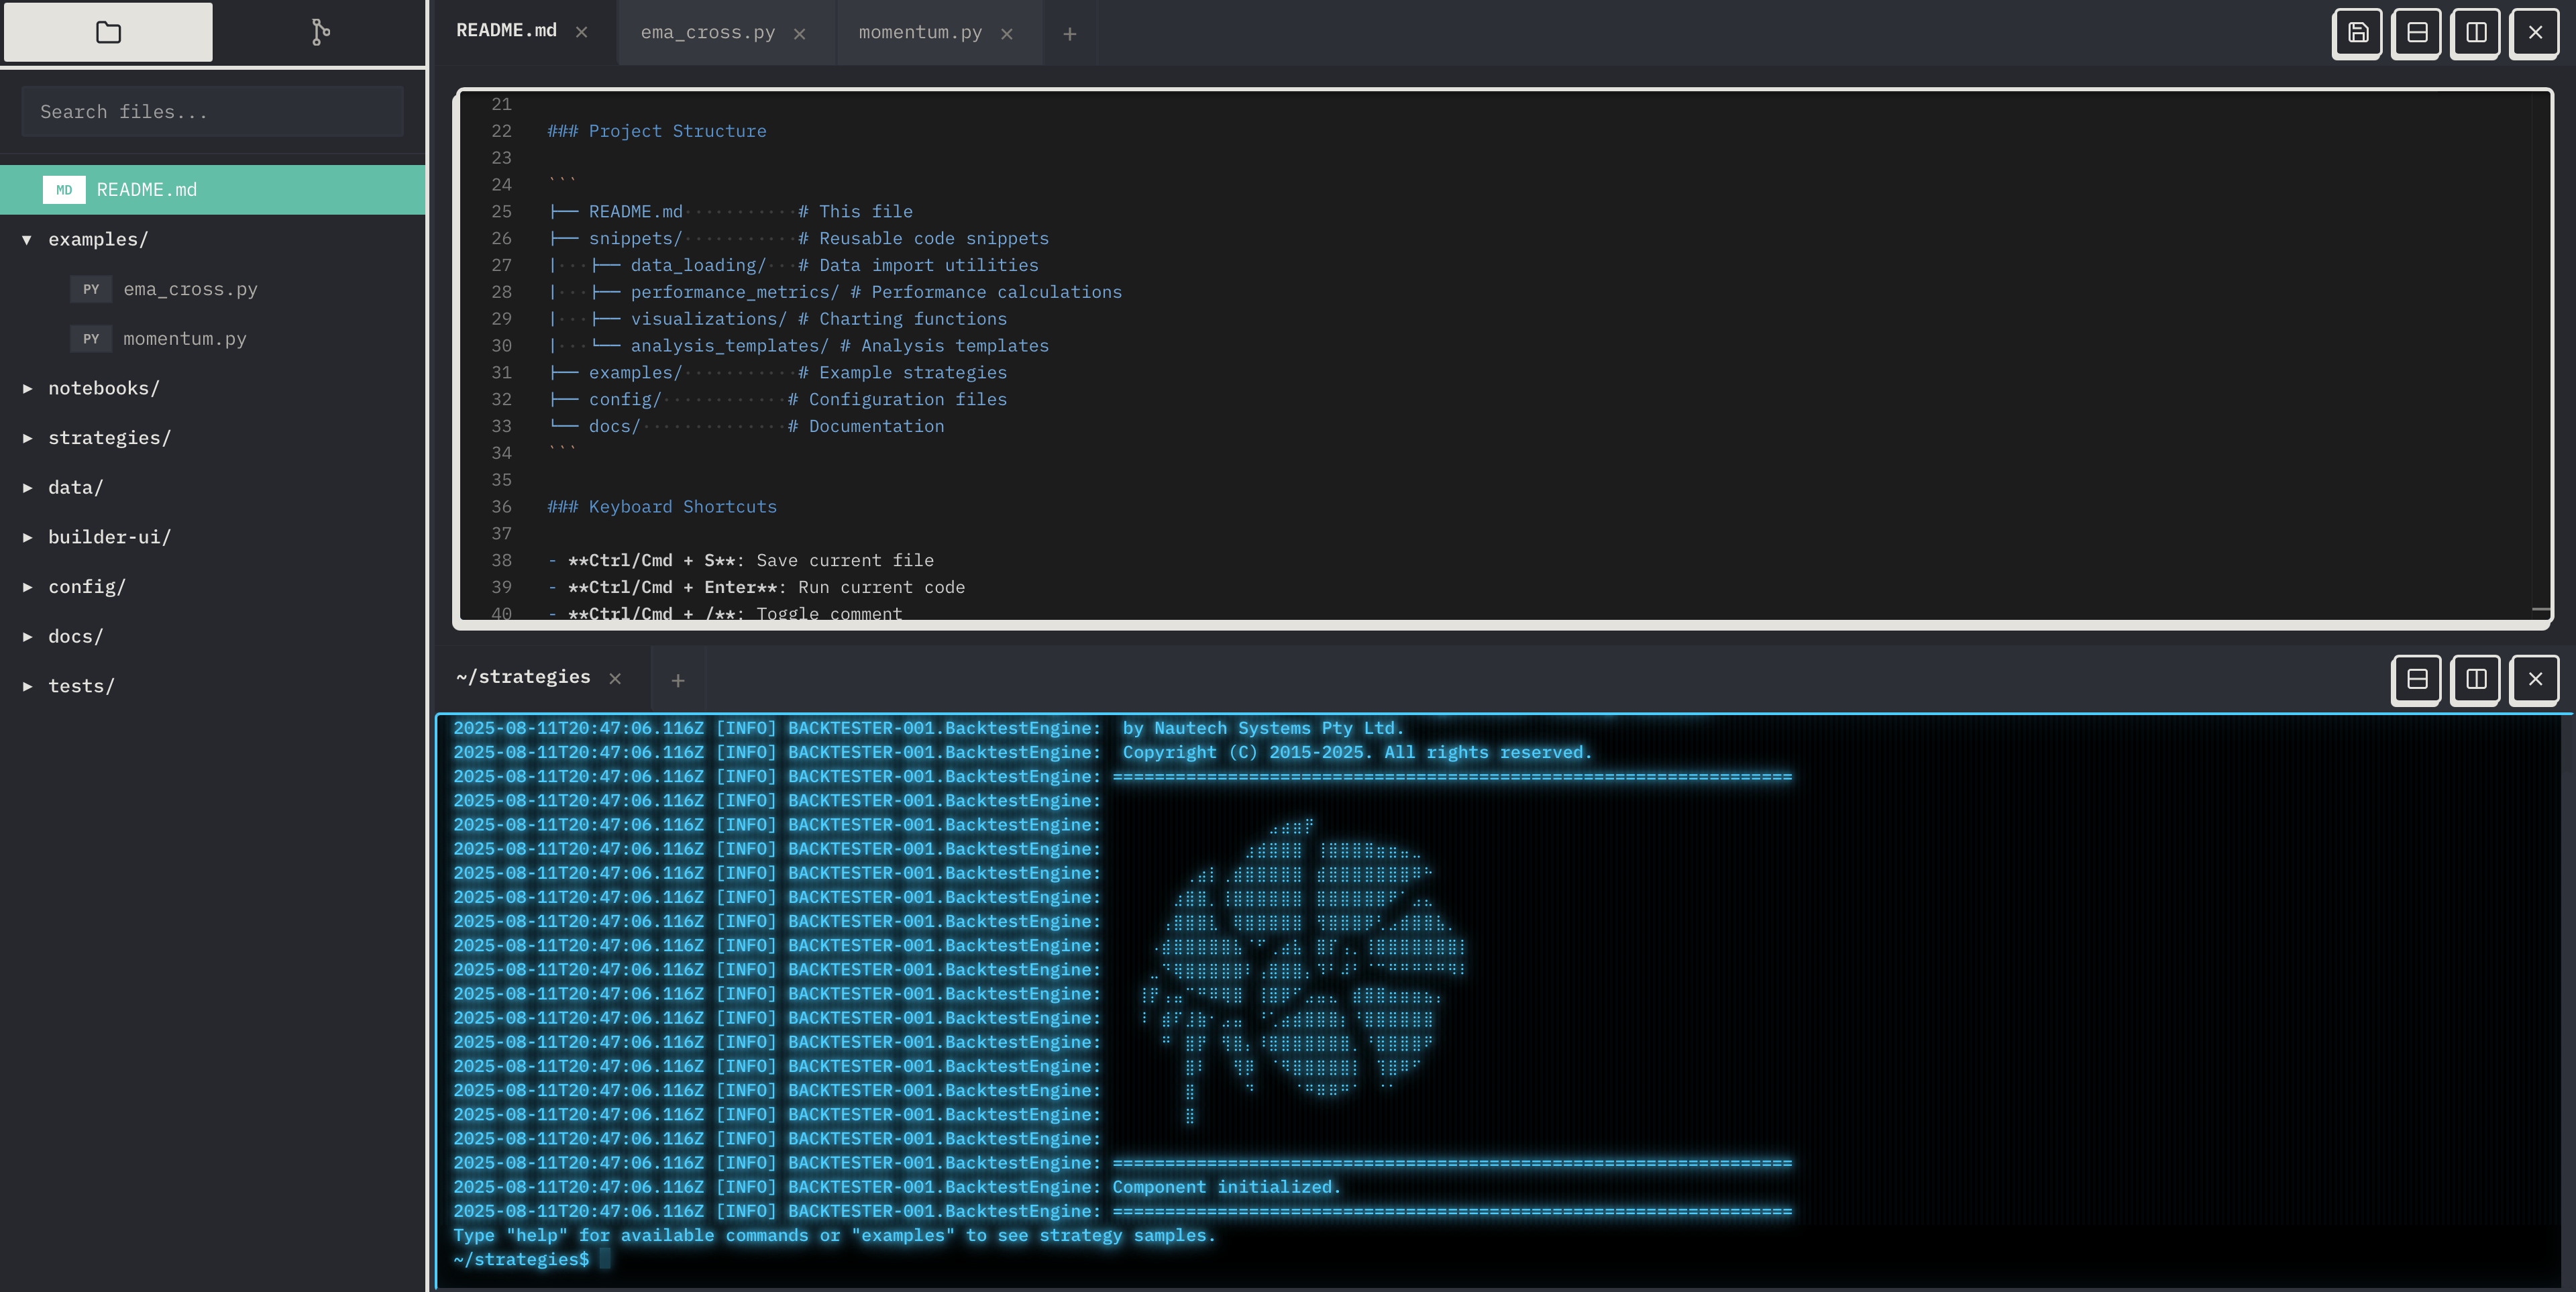This screenshot has width=2576, height=1292.
Task: Click the MD badge of README.md
Action: point(64,190)
